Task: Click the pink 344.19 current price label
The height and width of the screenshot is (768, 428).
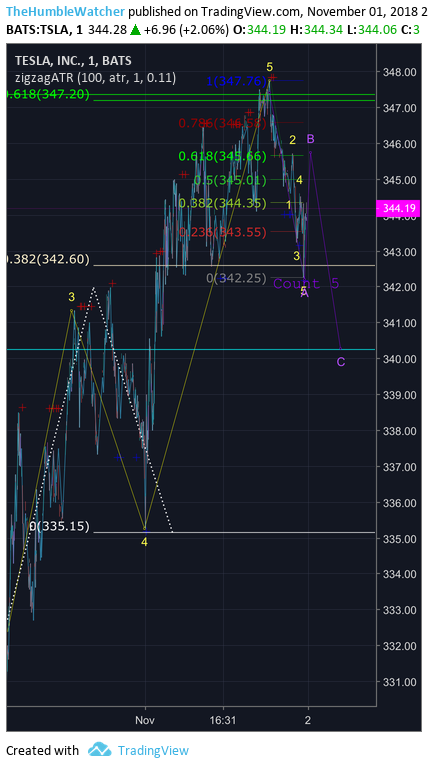Action: (x=398, y=209)
